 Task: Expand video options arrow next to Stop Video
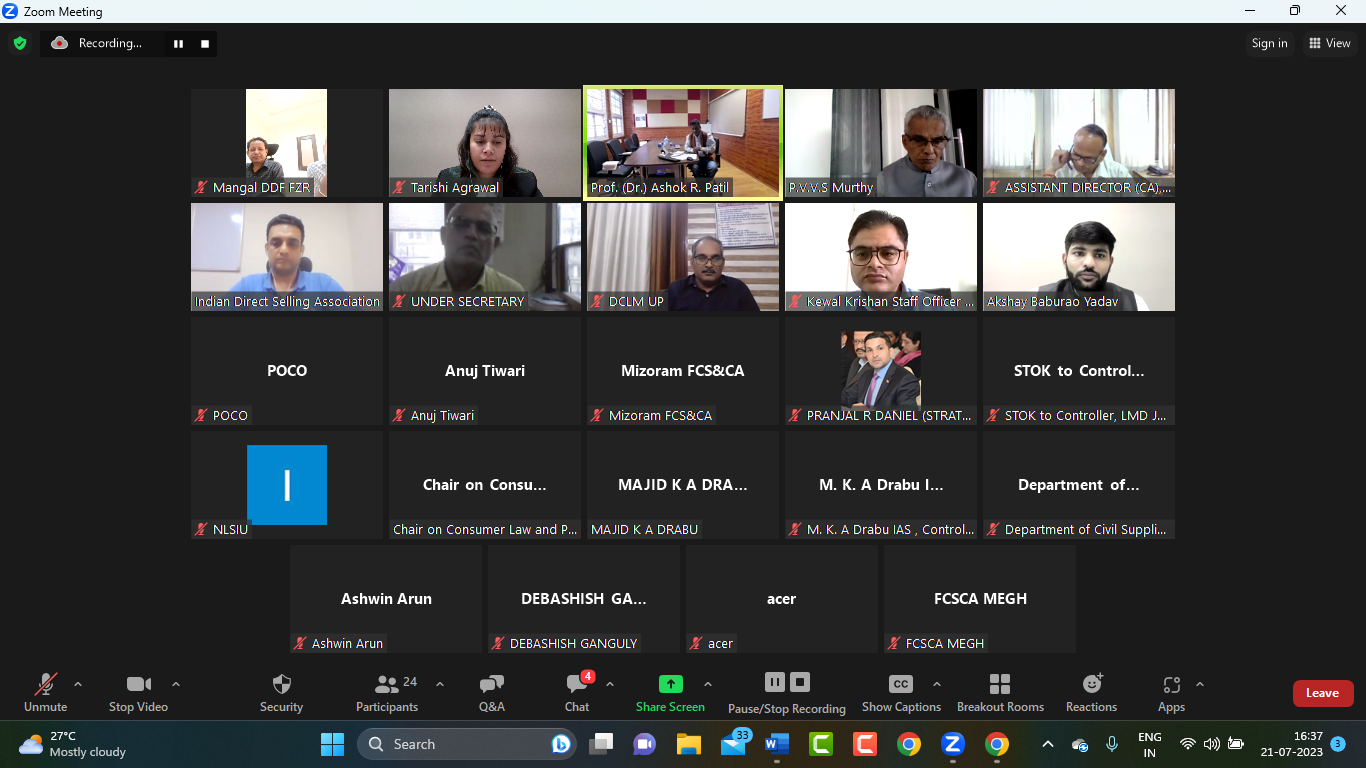[176, 685]
